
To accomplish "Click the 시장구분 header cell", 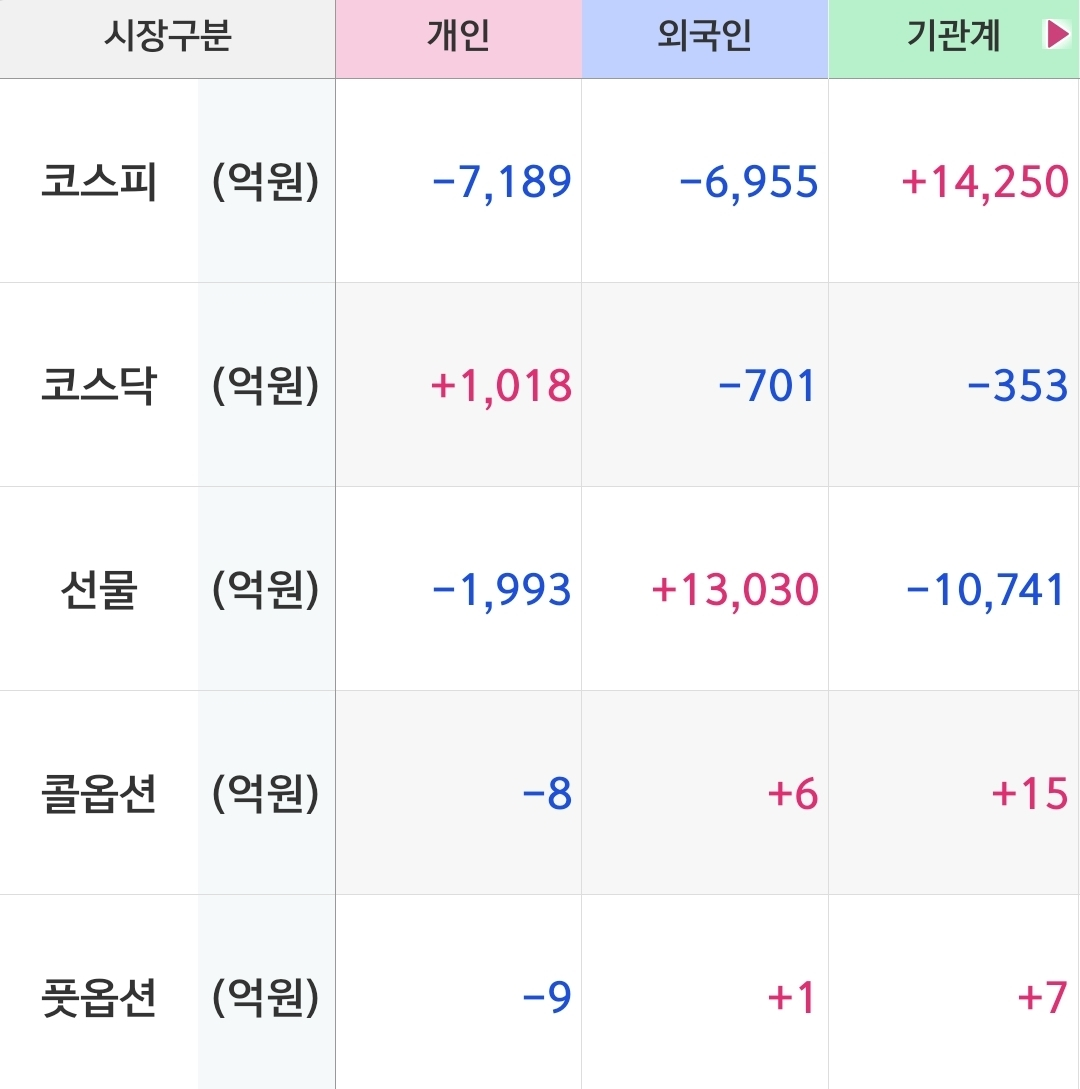I will (x=167, y=38).
